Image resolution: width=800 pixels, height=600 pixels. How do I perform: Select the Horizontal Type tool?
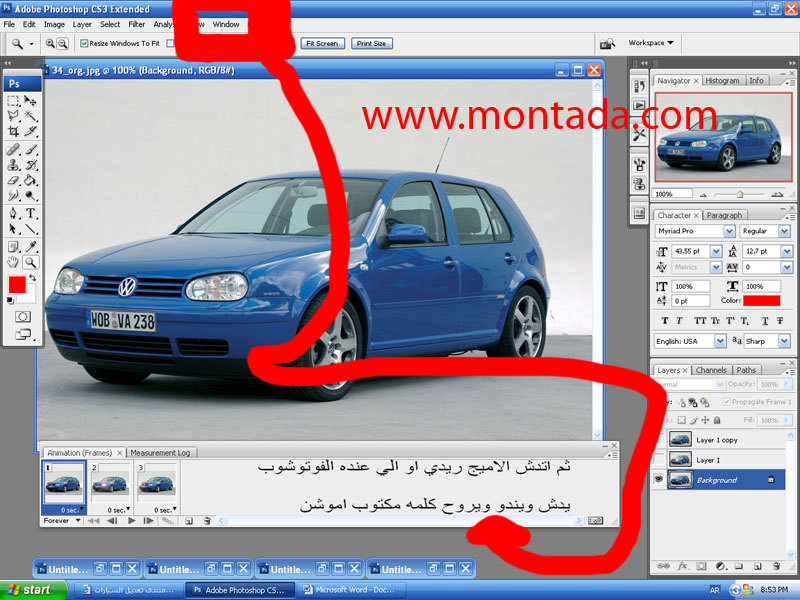click(x=31, y=213)
